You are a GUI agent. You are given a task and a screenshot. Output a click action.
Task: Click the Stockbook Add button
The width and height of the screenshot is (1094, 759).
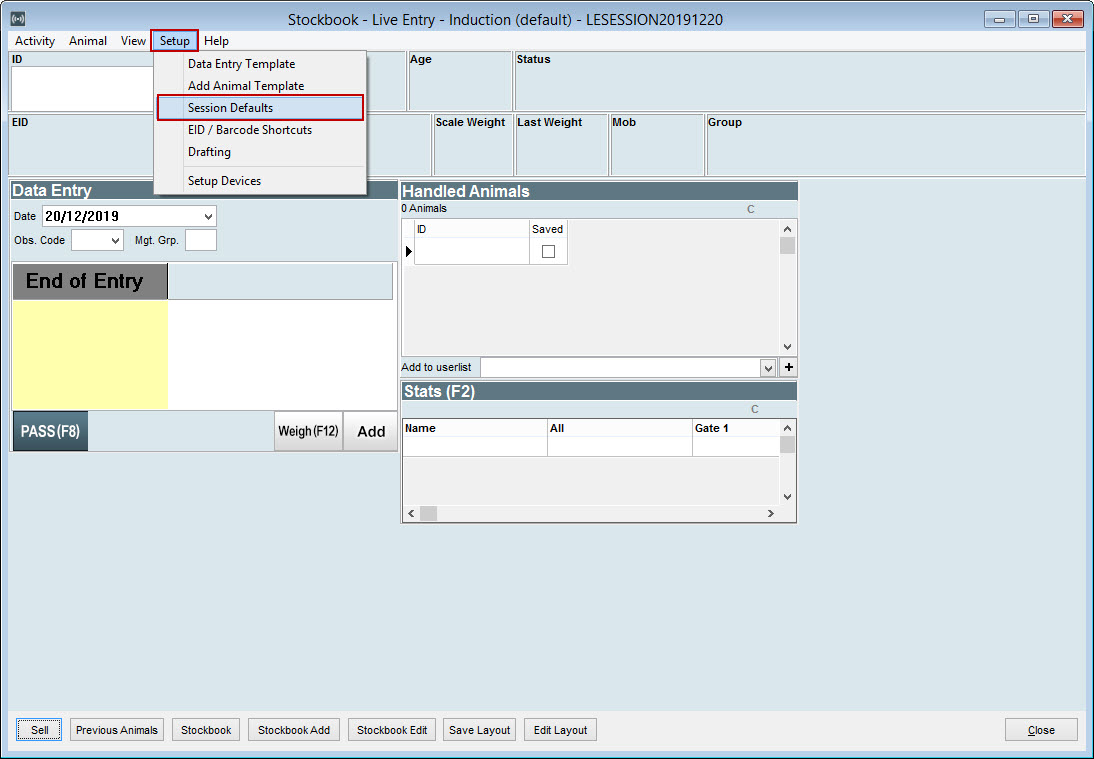click(x=294, y=730)
